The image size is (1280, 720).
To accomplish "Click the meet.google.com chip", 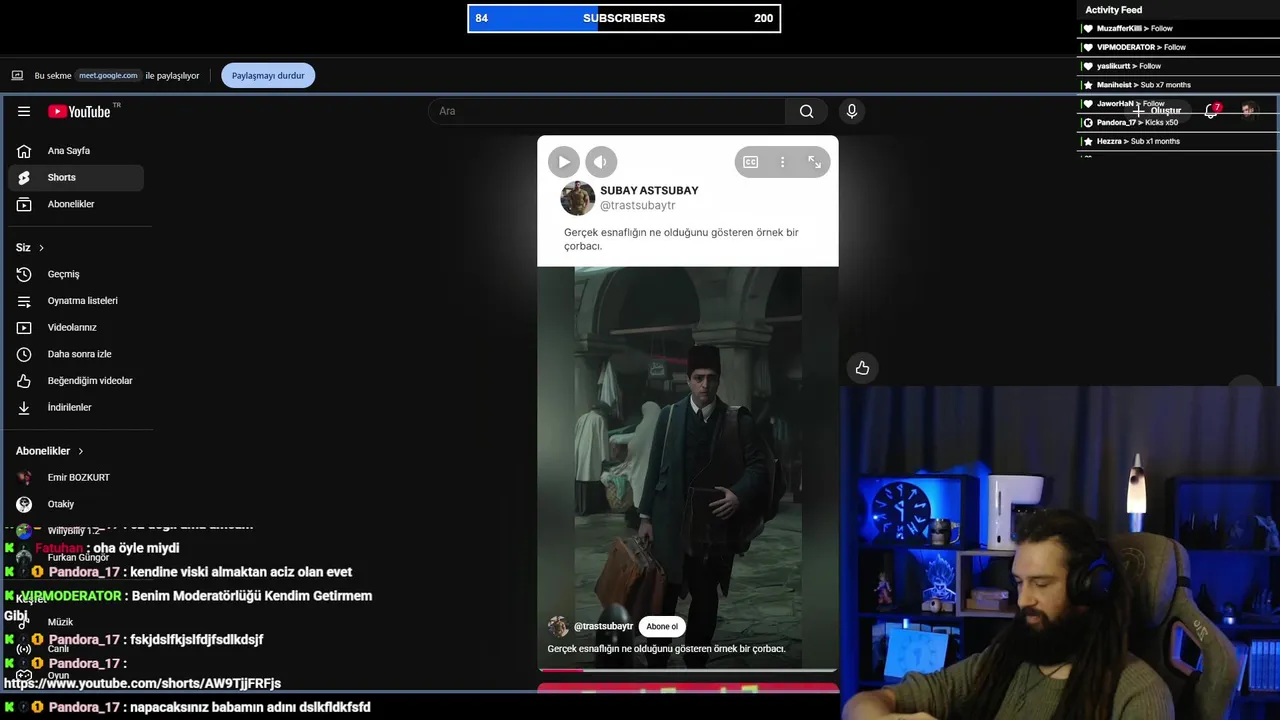I will coord(108,75).
